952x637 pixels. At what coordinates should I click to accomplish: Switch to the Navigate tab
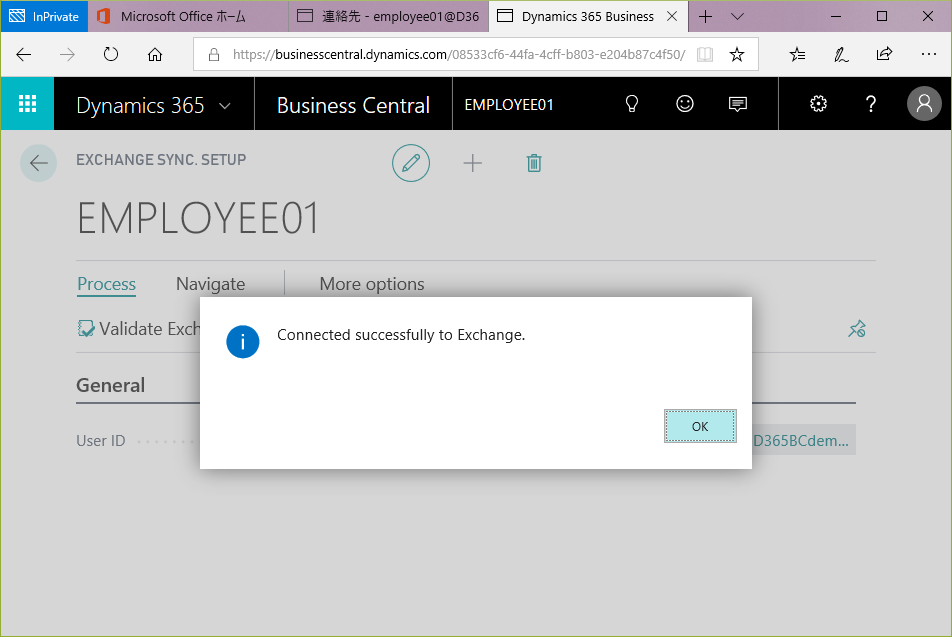(211, 284)
